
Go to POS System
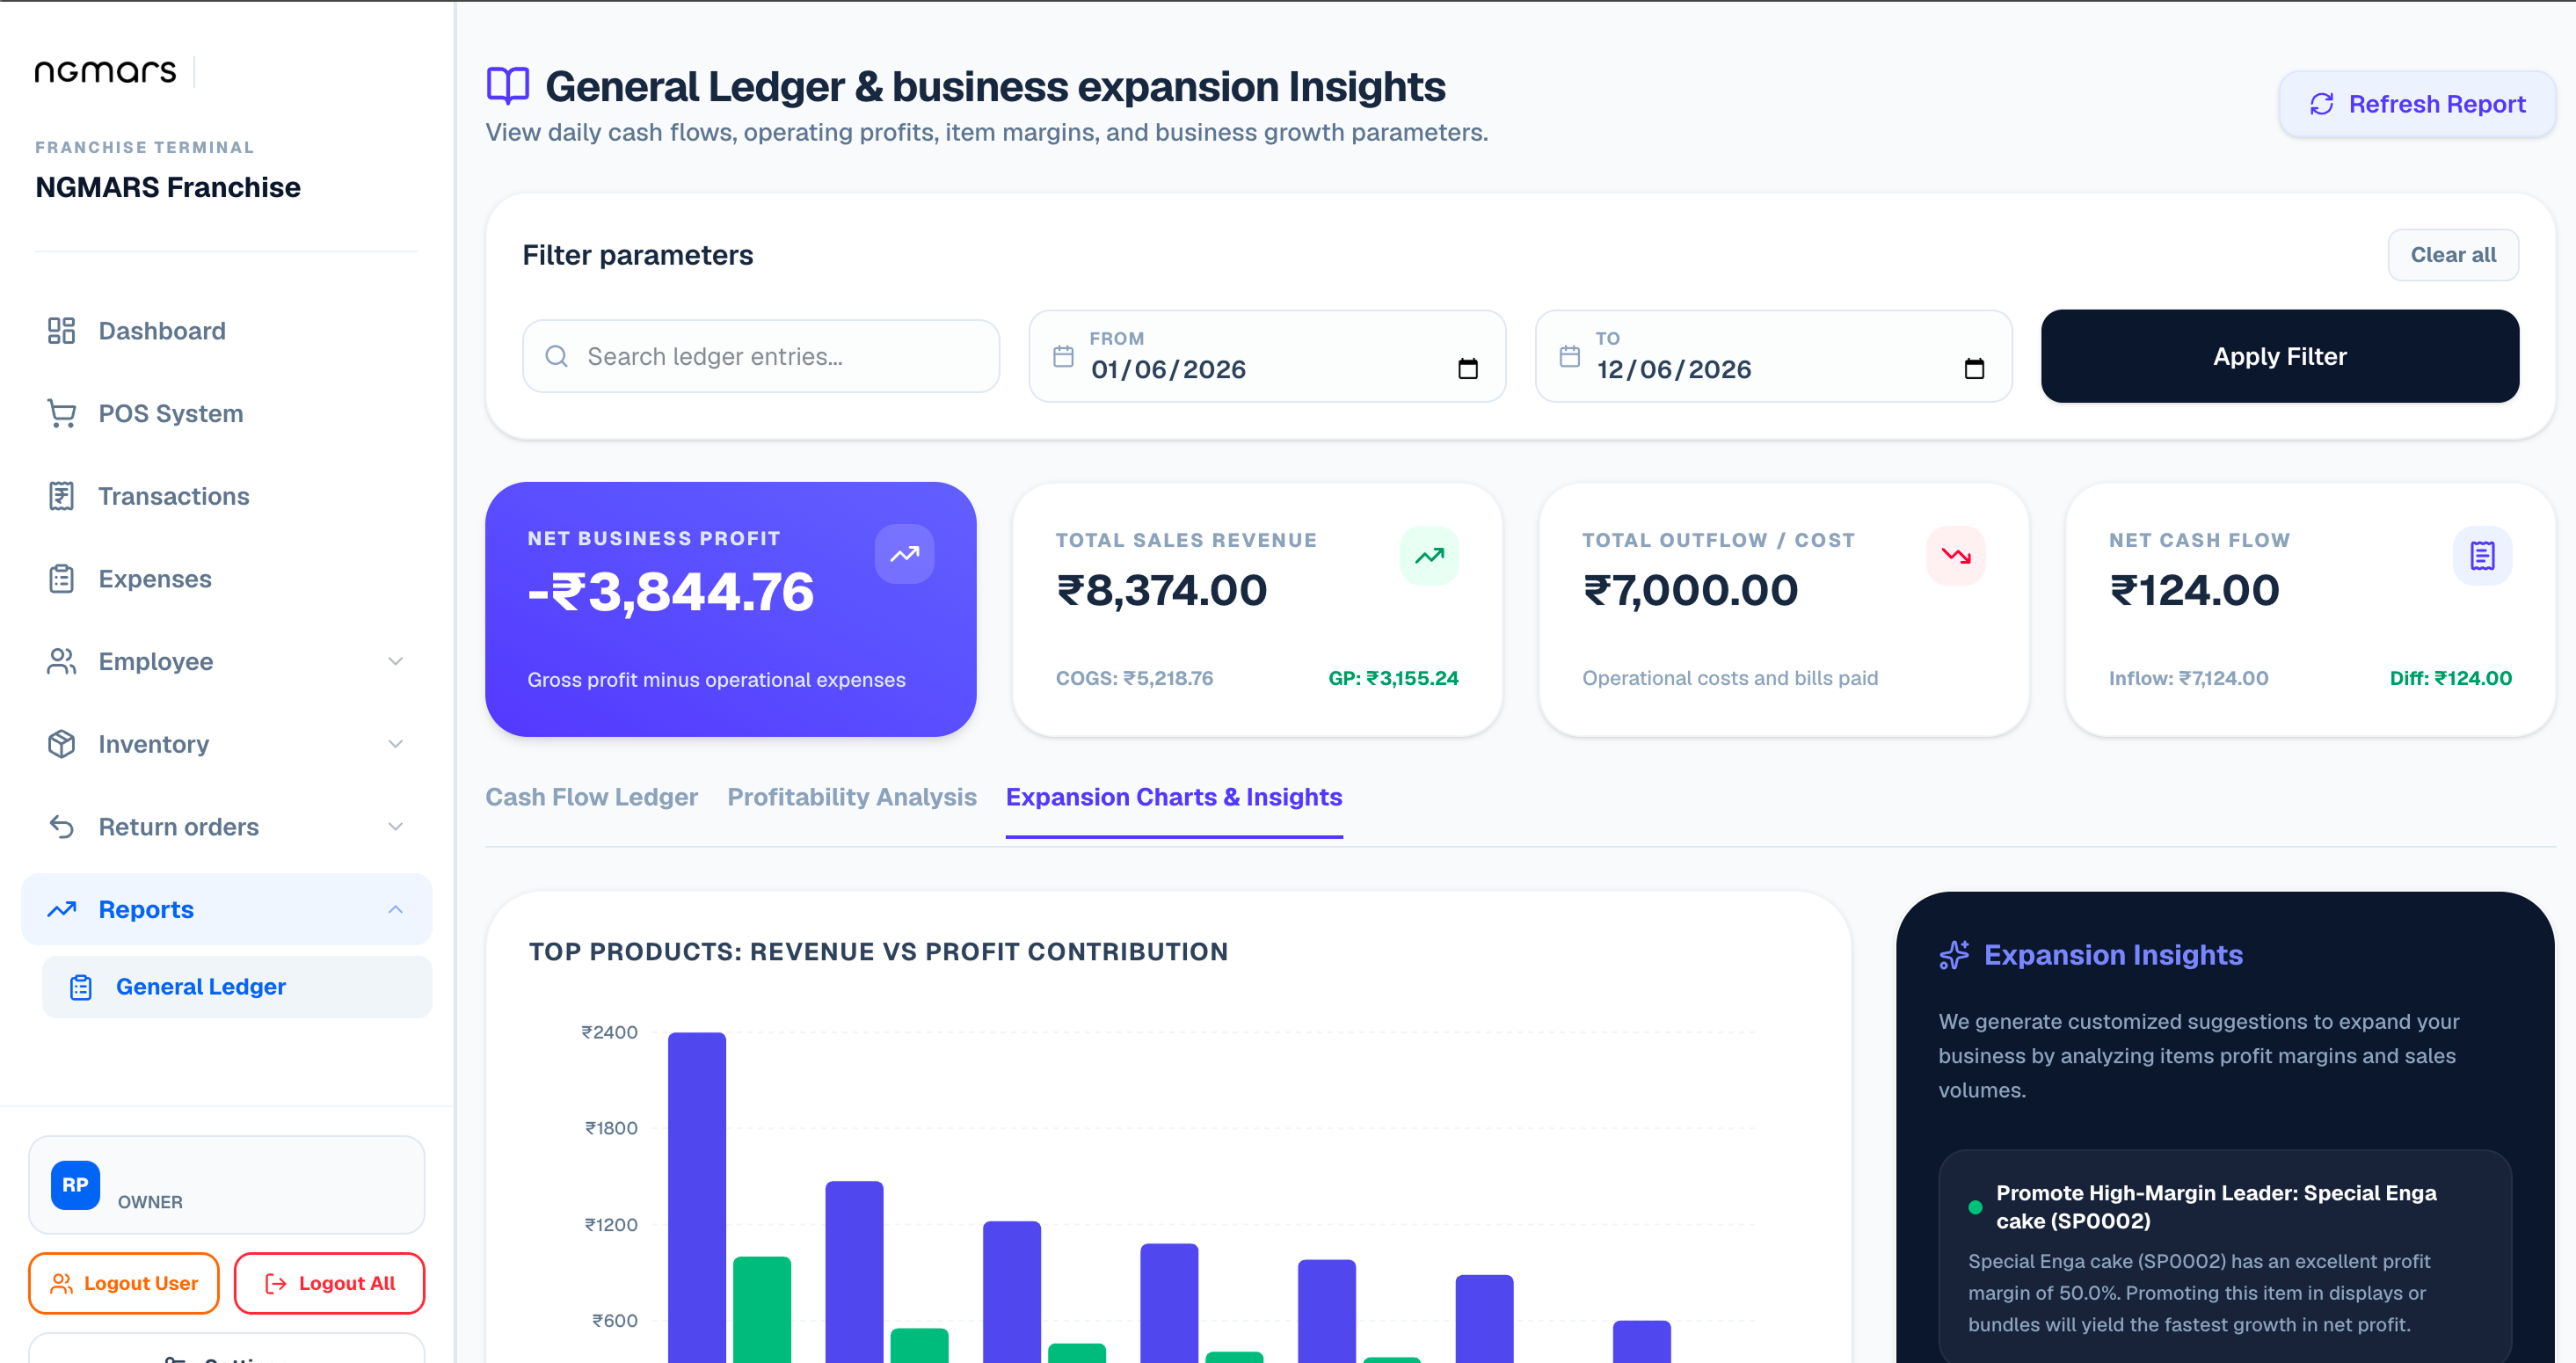pyautogui.click(x=227, y=414)
